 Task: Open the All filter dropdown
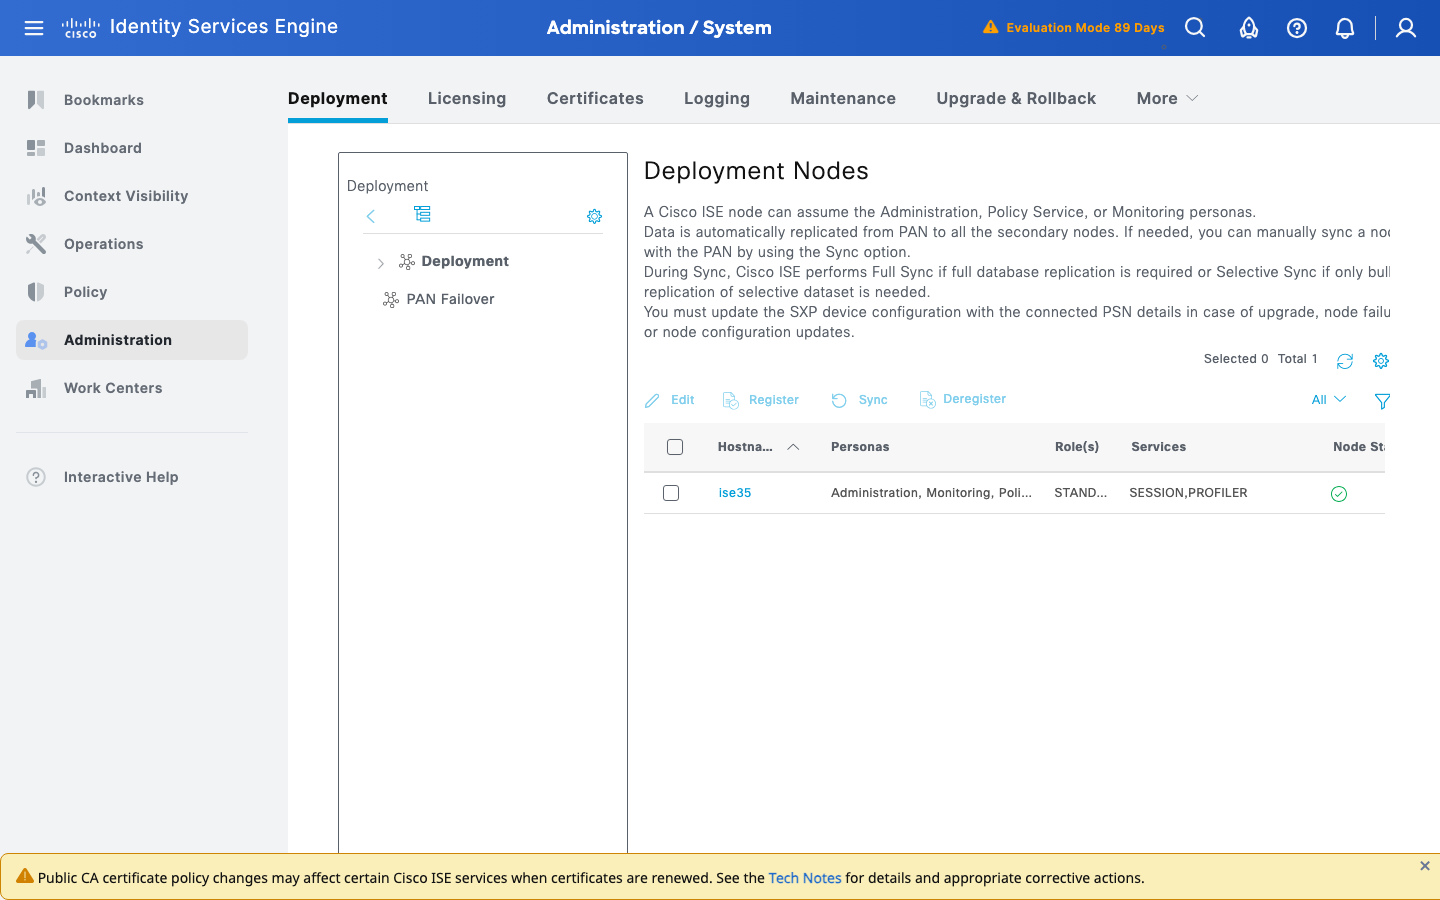click(x=1329, y=399)
